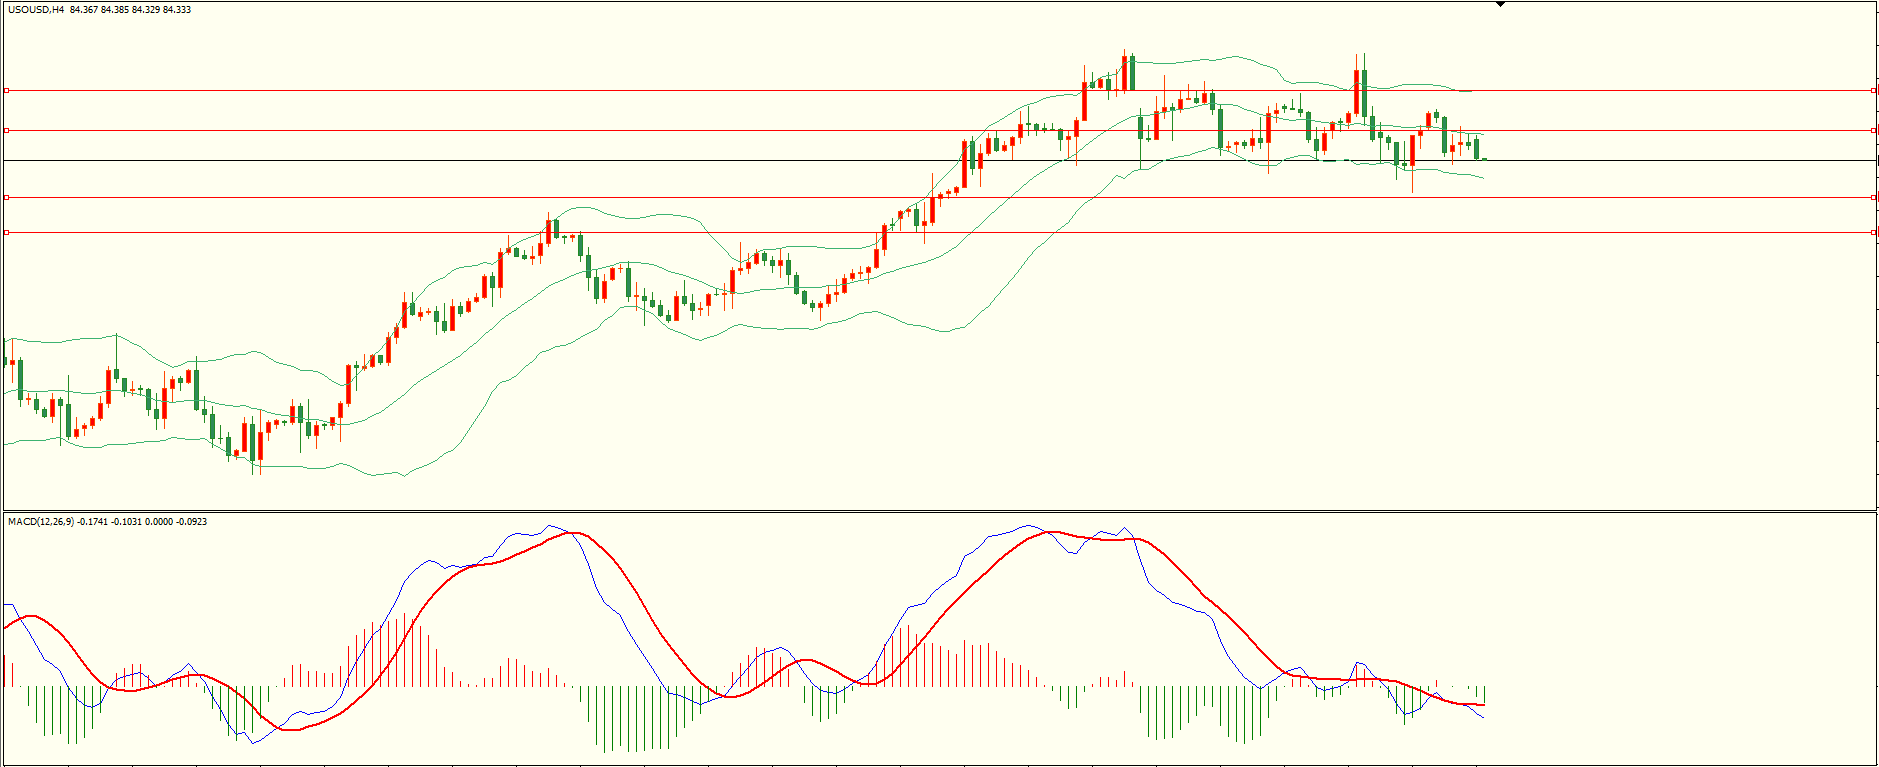Click the price scale on right edge

pyautogui.click(x=1877, y=300)
